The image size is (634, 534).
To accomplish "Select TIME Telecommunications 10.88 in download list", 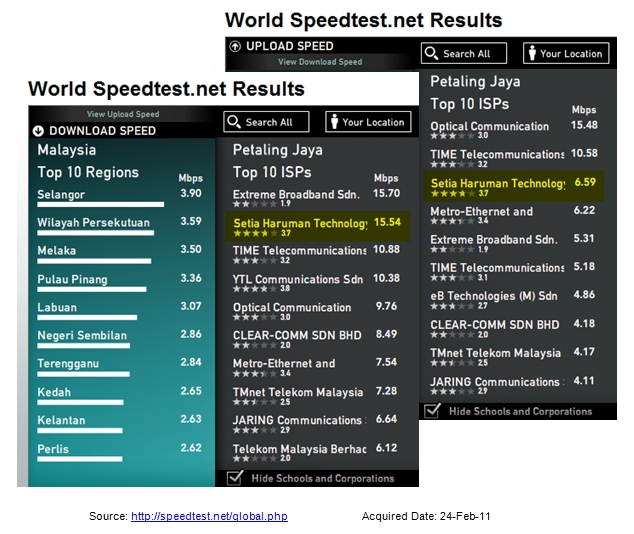I will click(x=317, y=254).
